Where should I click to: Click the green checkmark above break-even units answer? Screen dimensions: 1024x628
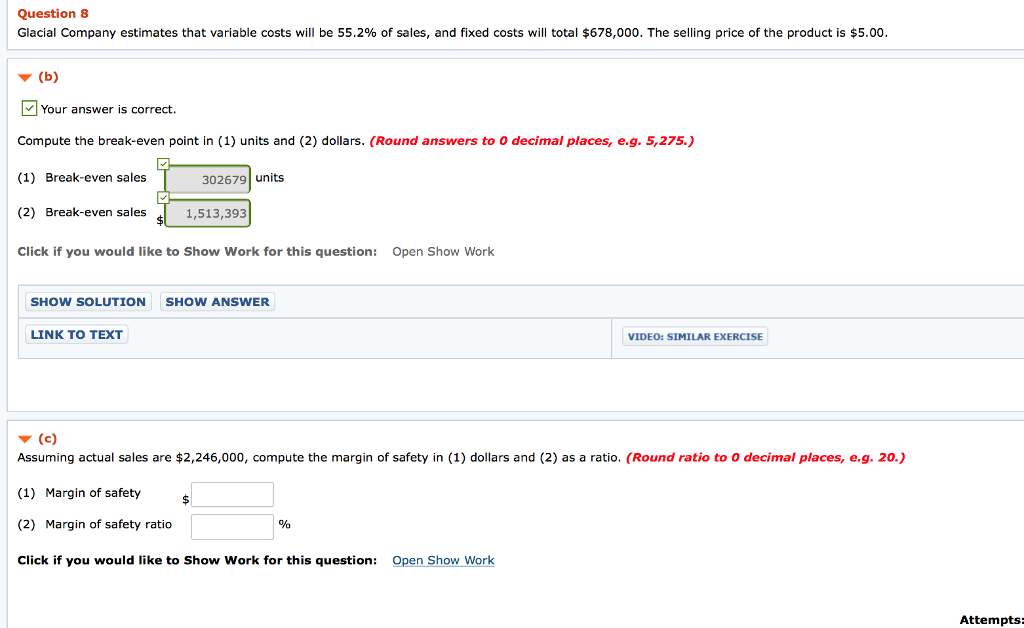pos(163,162)
